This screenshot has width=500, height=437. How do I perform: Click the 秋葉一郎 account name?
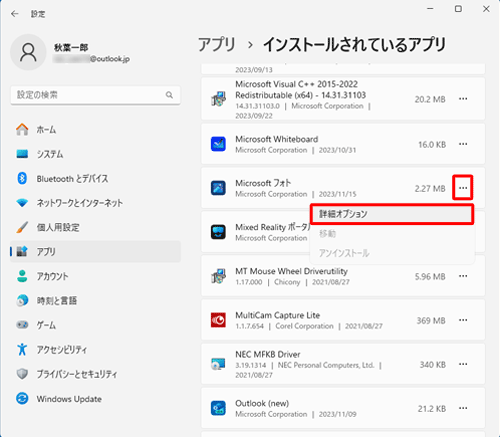click(71, 48)
